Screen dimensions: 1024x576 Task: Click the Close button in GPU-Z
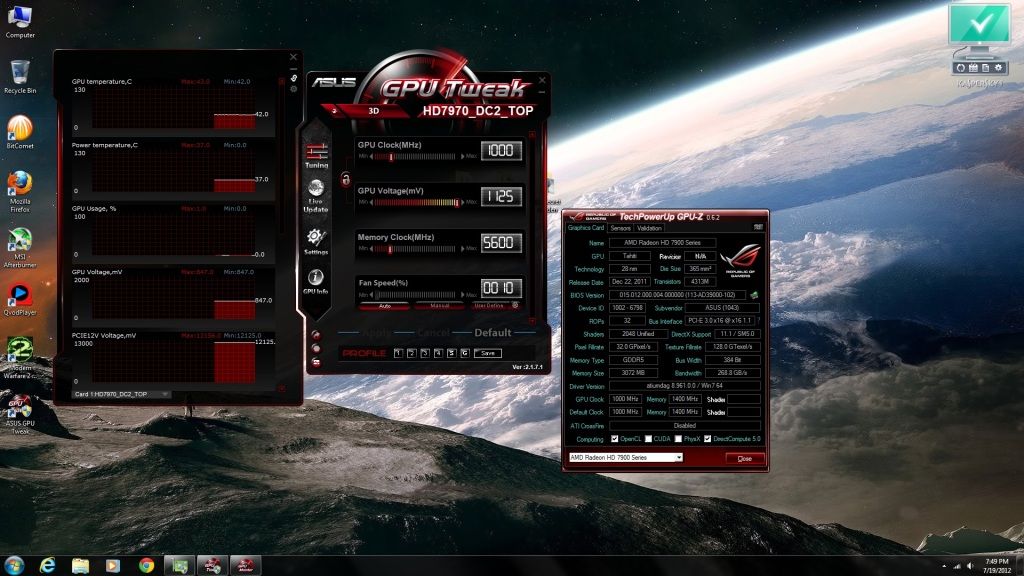tap(744, 458)
